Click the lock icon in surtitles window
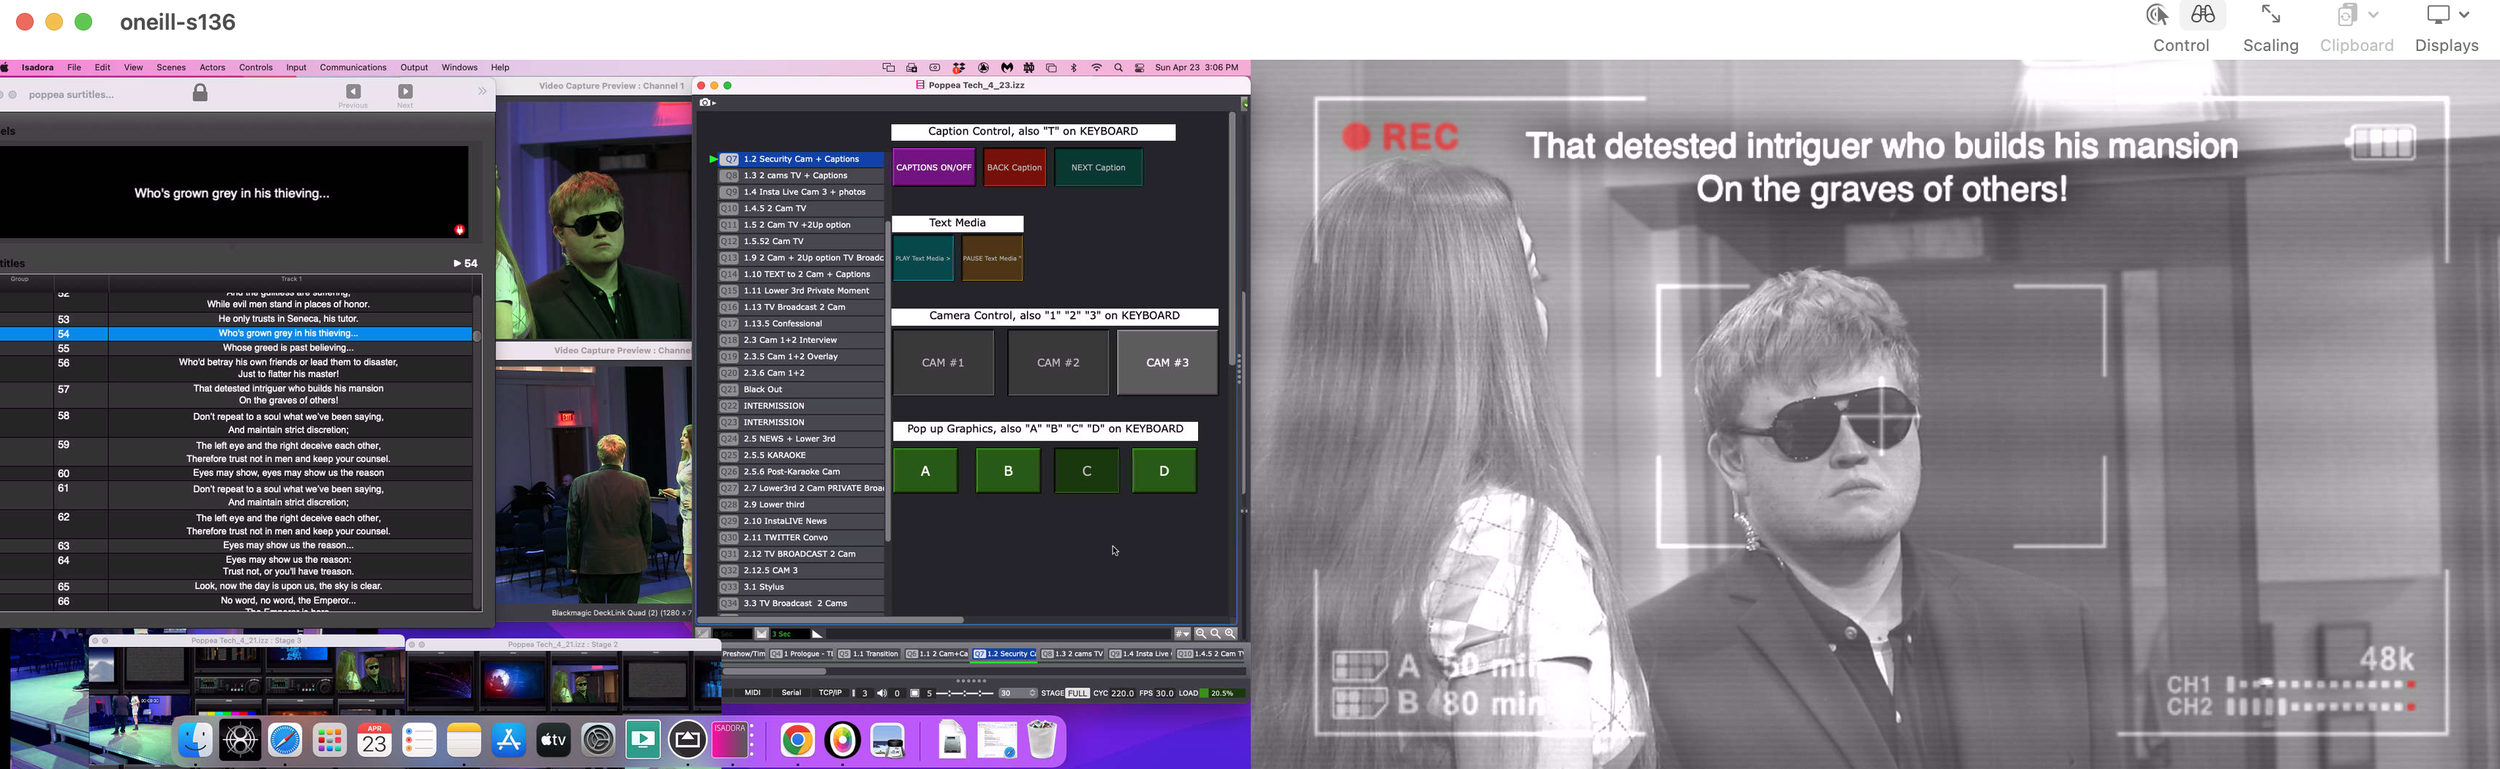Image resolution: width=2500 pixels, height=769 pixels. coord(200,93)
